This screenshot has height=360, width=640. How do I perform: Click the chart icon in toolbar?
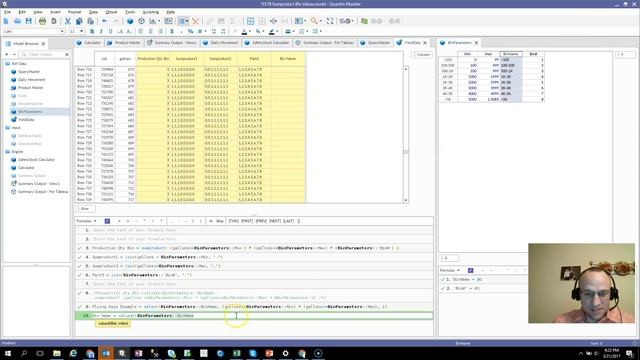[153, 21]
